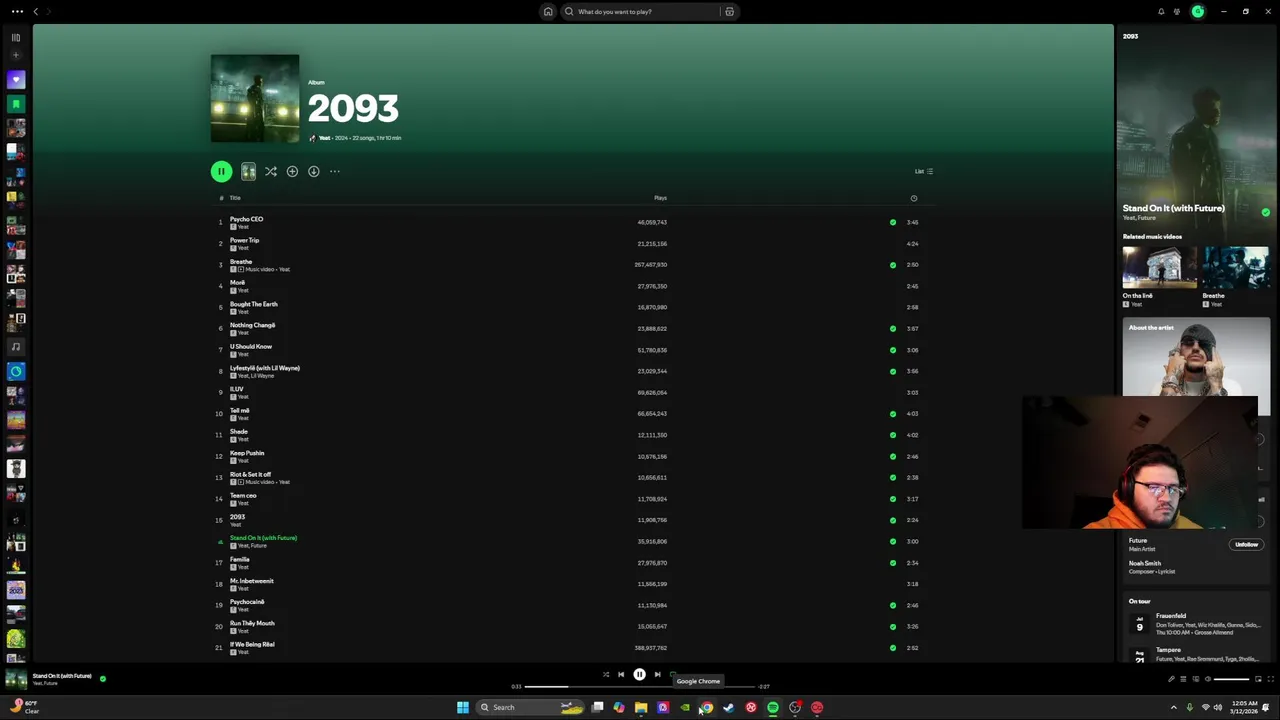This screenshot has width=1280, height=720.
Task: Select the Team ceo track
Action: pyautogui.click(x=243, y=495)
